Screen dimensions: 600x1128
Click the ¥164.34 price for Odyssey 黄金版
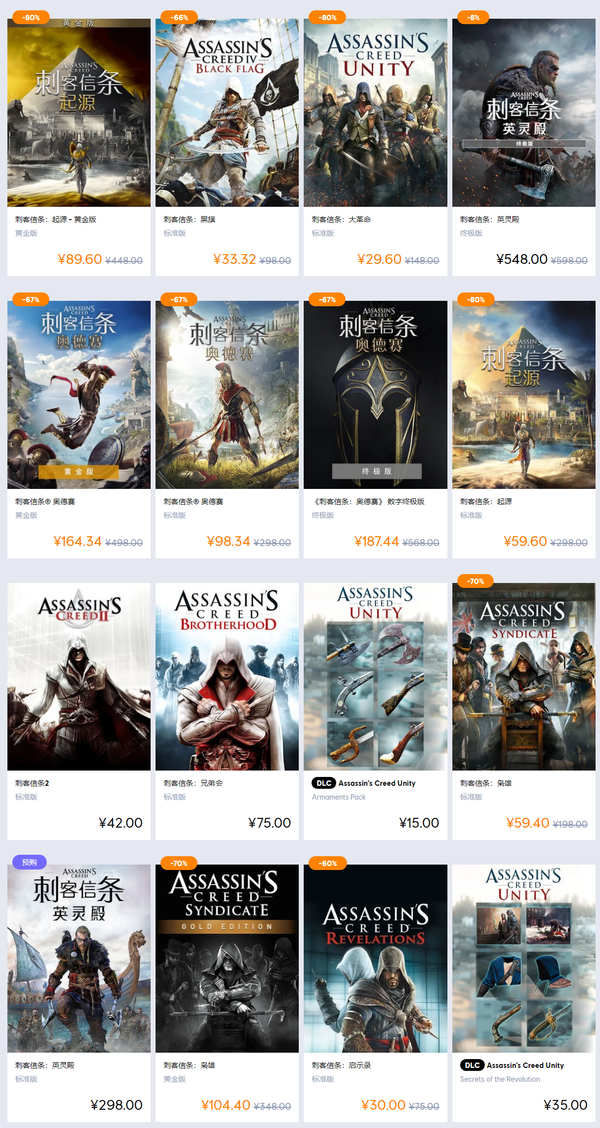[77, 541]
